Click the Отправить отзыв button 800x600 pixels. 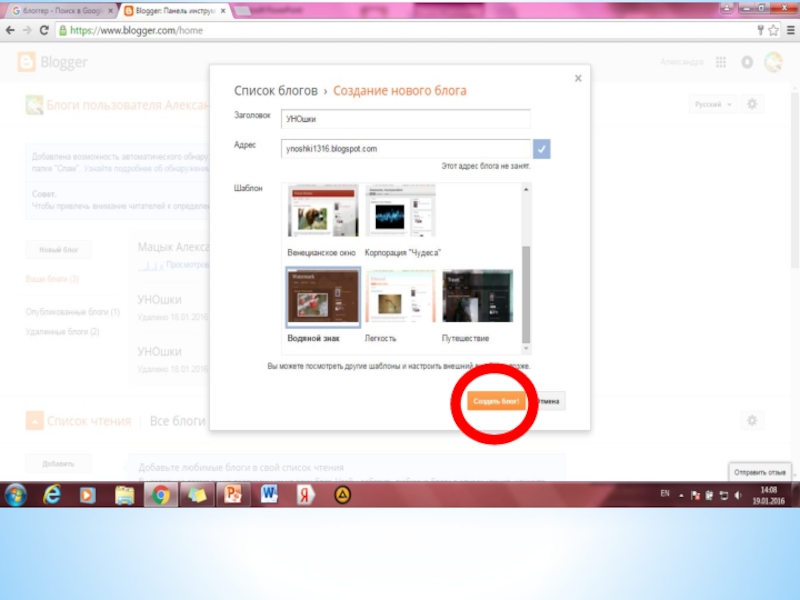[759, 472]
